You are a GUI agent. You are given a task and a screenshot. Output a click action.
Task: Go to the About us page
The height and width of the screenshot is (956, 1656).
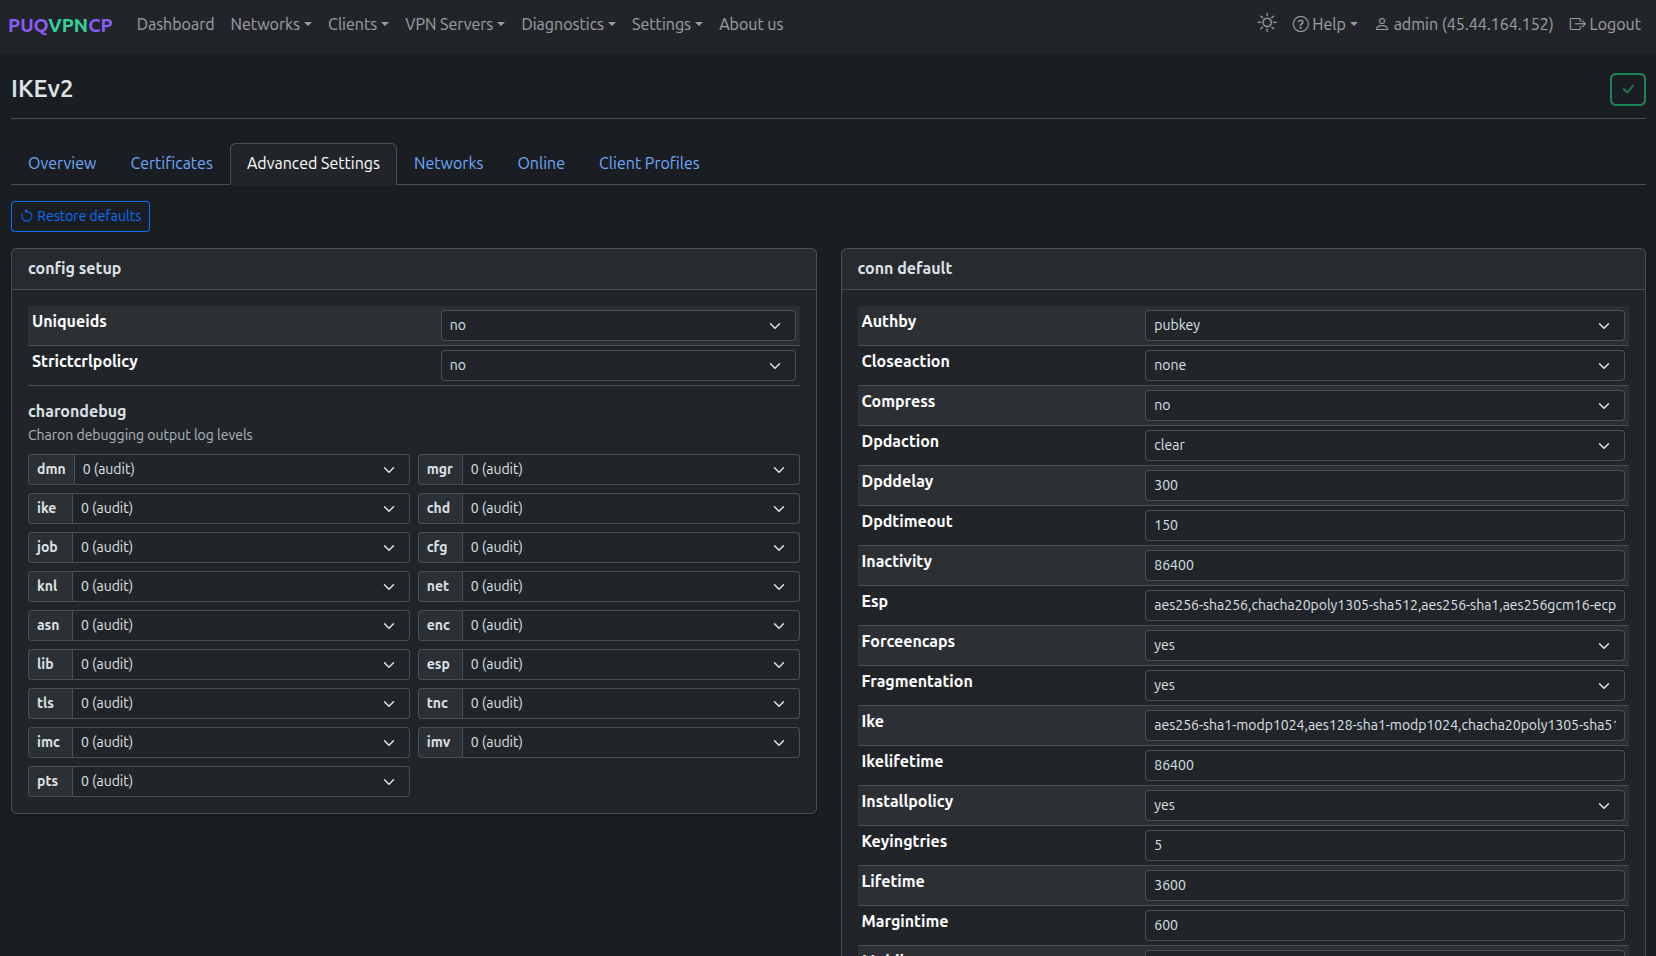pyautogui.click(x=751, y=24)
